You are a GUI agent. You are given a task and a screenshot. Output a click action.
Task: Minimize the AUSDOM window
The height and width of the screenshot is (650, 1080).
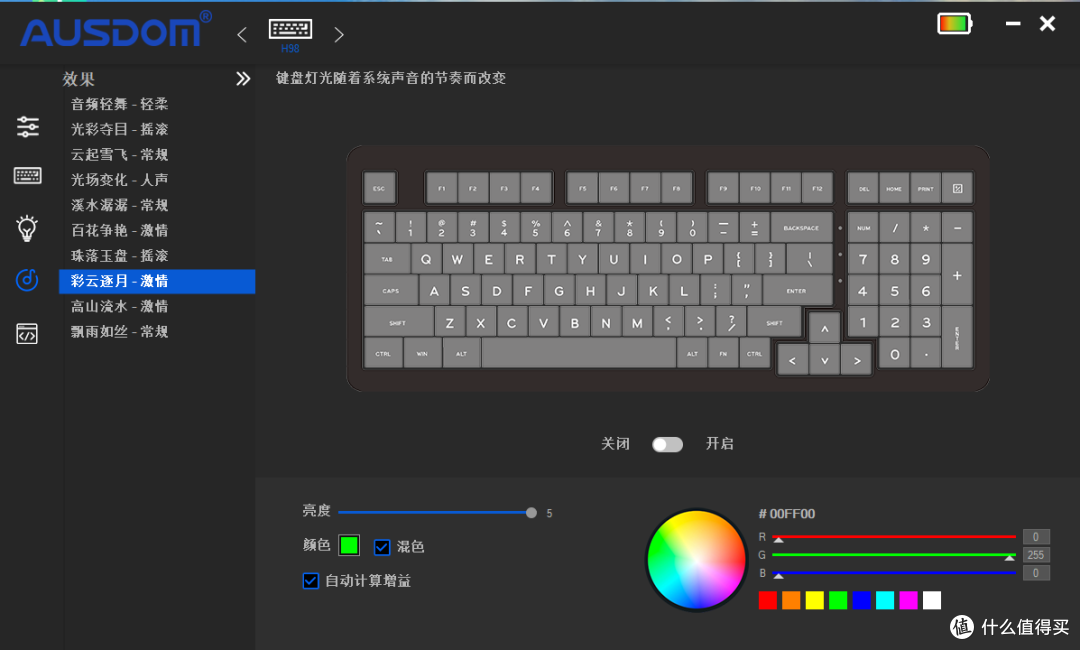tap(1012, 23)
